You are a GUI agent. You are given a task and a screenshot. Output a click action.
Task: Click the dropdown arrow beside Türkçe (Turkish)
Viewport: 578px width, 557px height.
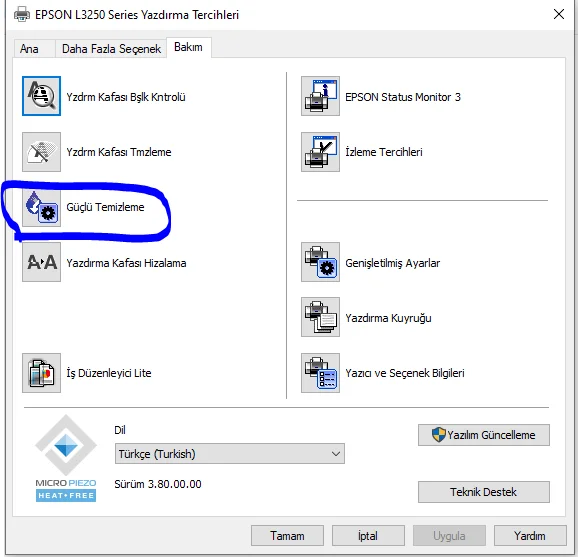pos(335,454)
